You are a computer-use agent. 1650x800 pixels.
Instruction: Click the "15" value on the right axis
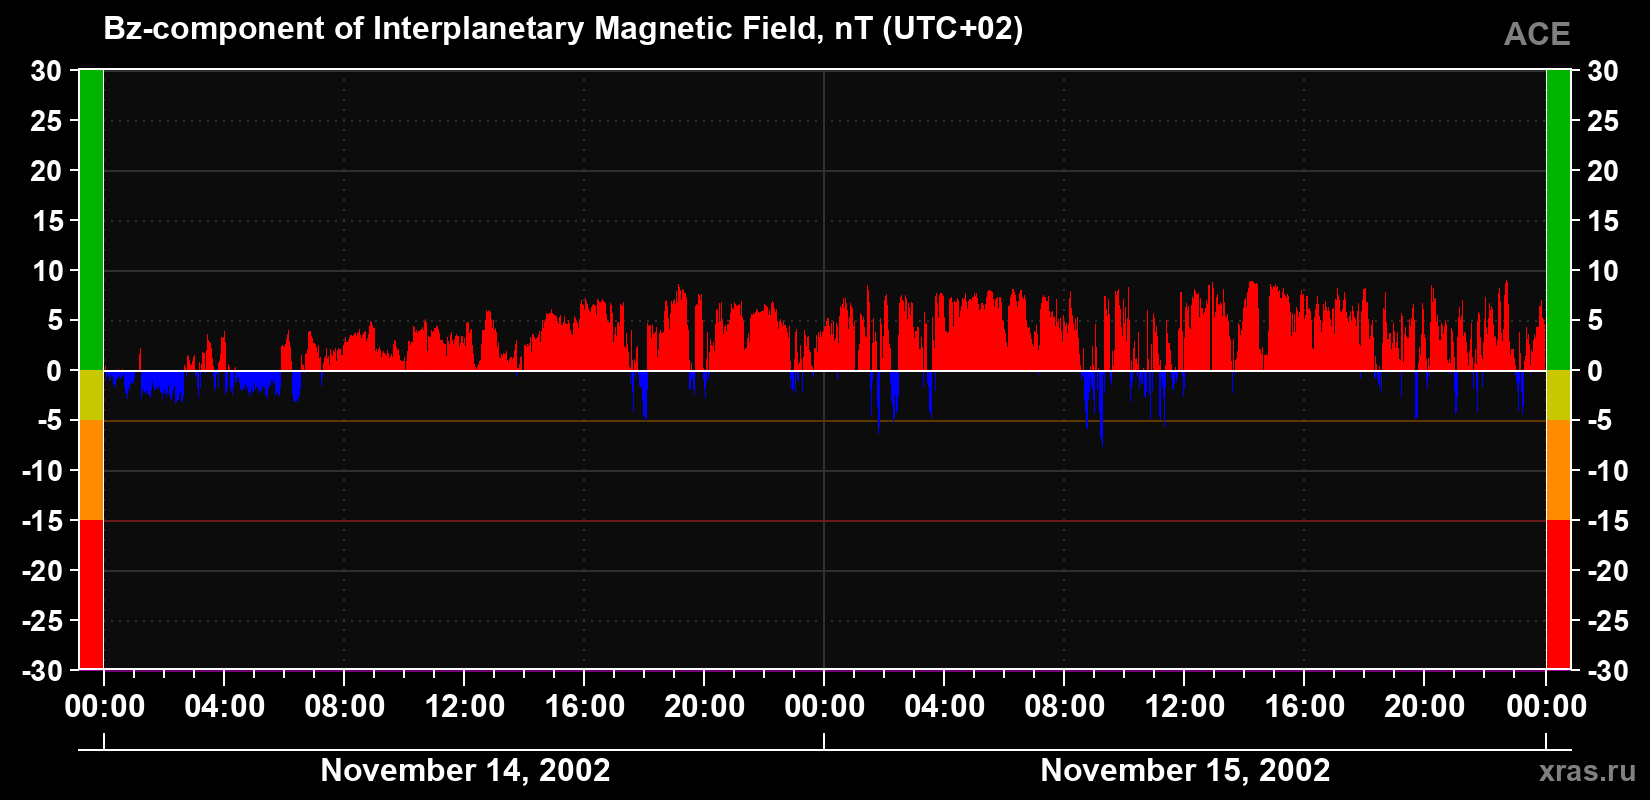(1603, 221)
